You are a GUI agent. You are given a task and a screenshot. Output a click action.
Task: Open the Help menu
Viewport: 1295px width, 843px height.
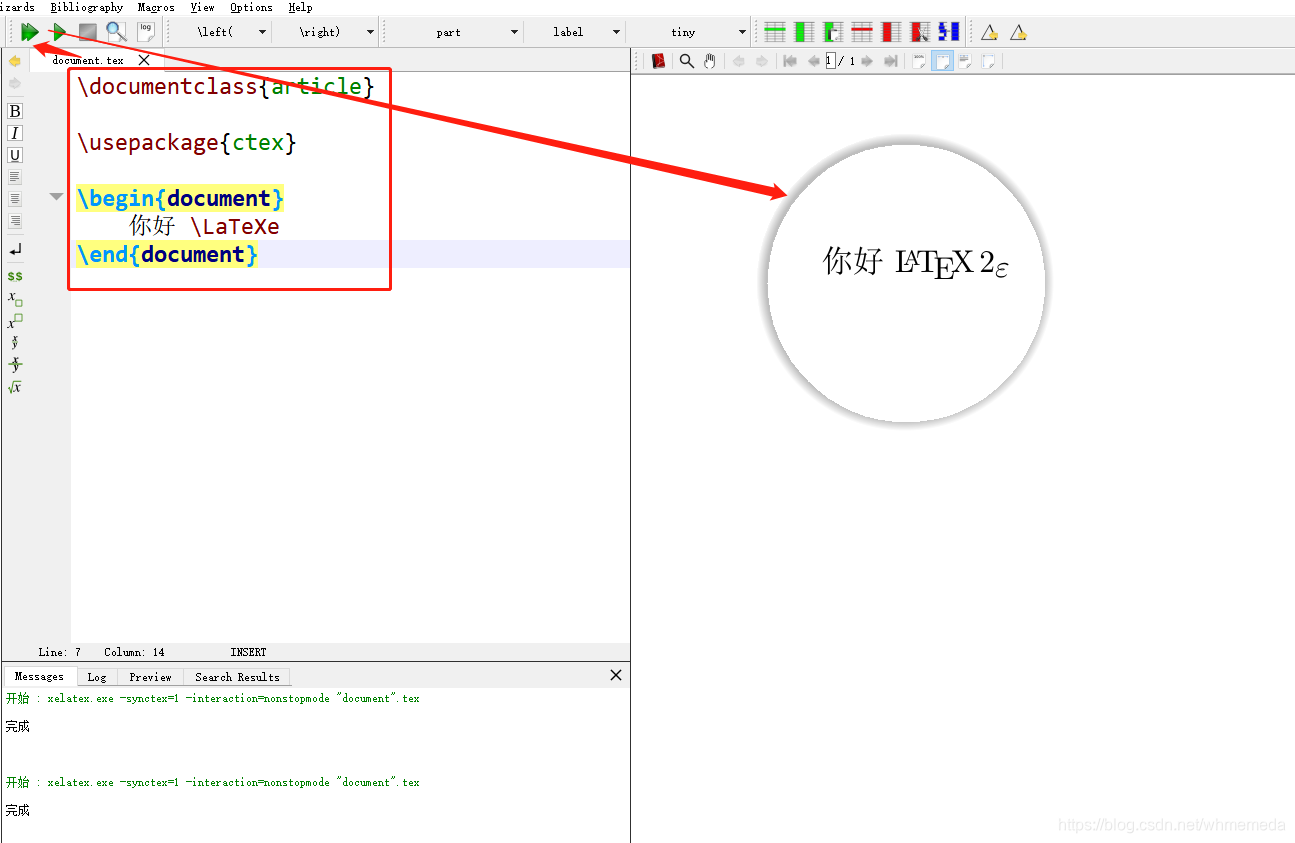pos(300,7)
